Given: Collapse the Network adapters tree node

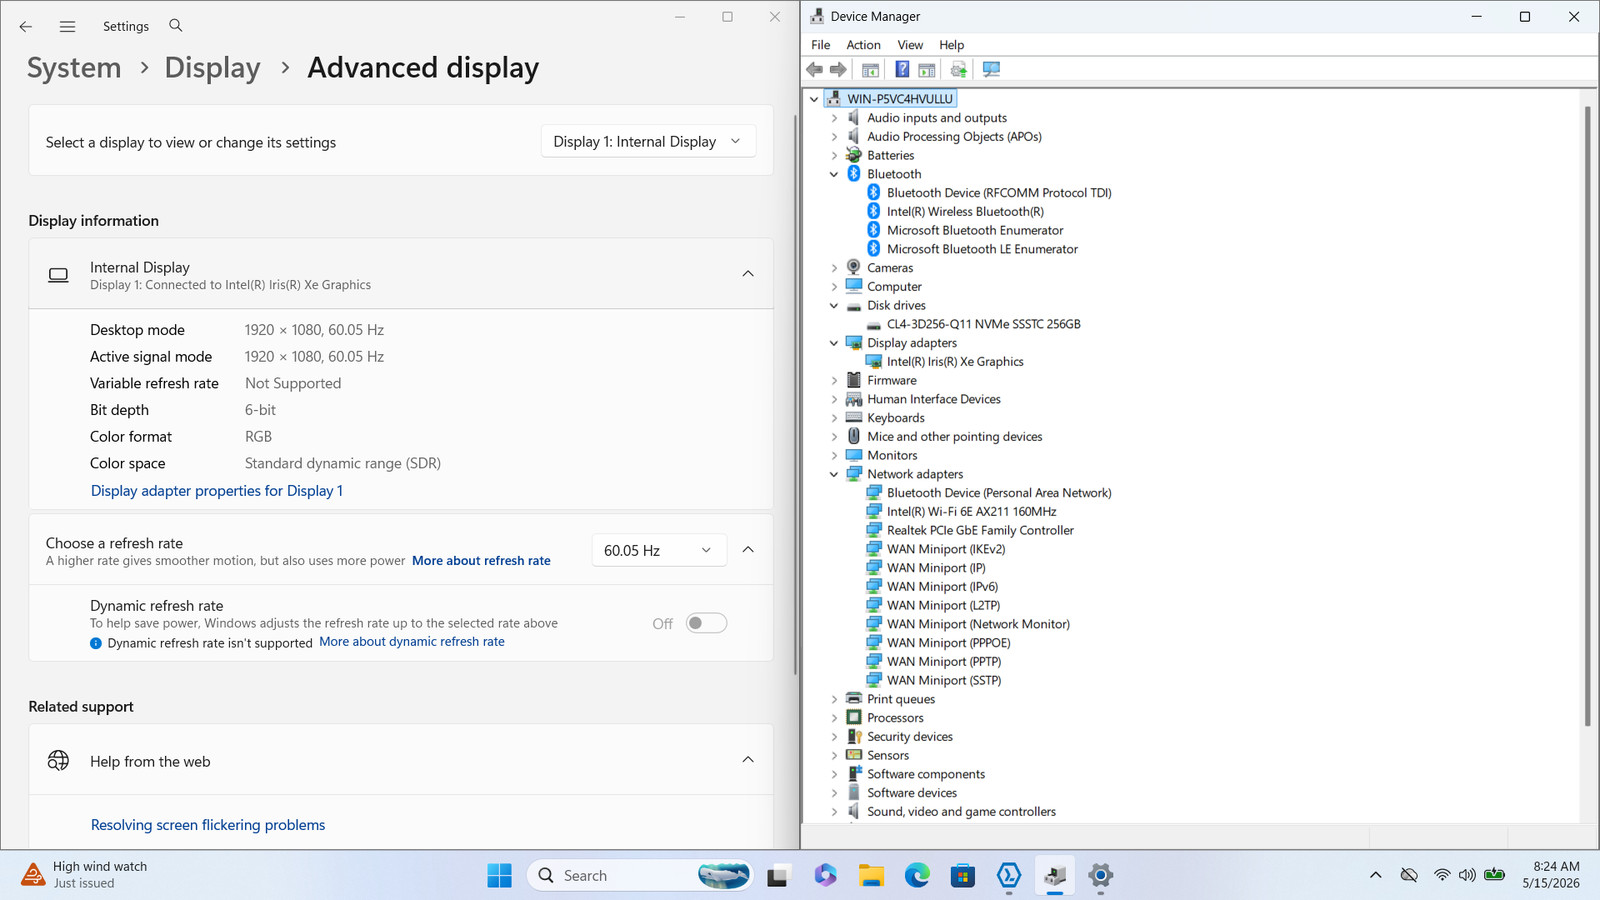Looking at the screenshot, I should (834, 474).
